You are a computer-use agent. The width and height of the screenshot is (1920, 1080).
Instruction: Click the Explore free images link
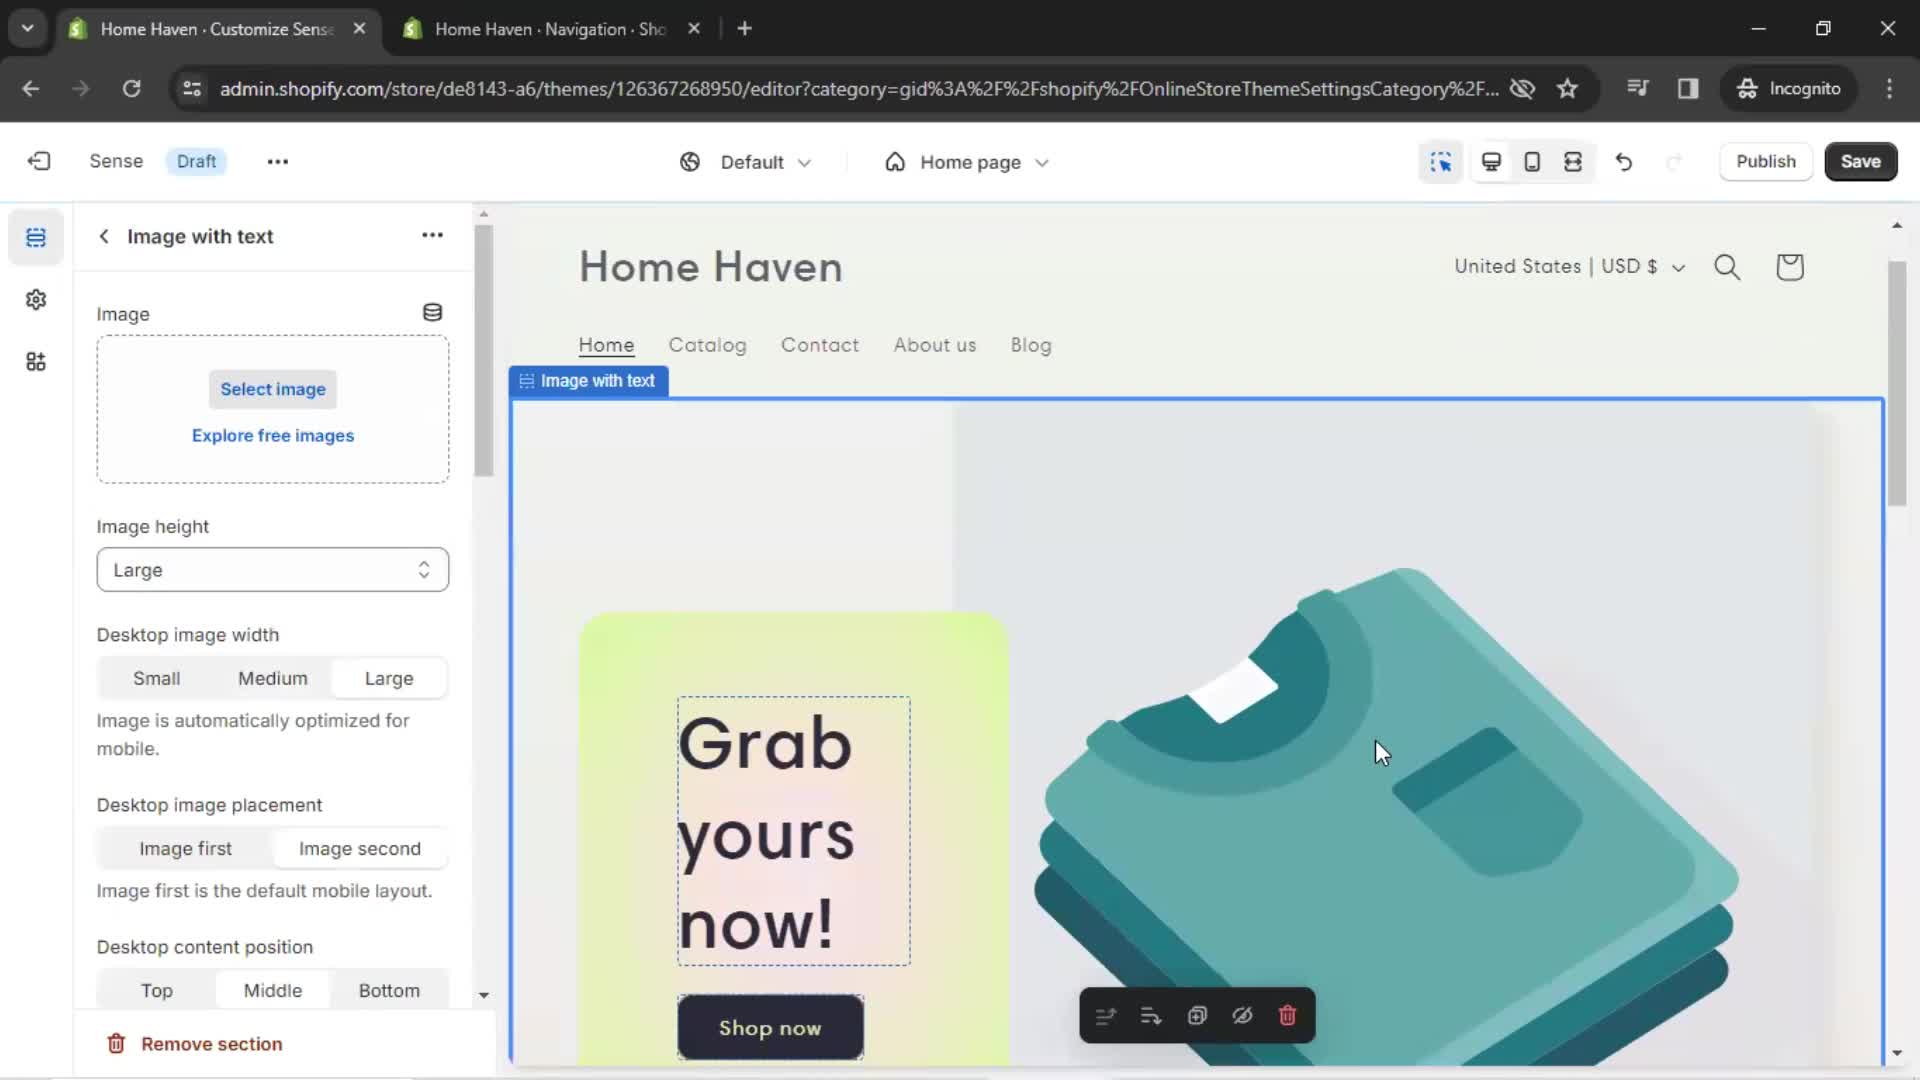pyautogui.click(x=273, y=435)
